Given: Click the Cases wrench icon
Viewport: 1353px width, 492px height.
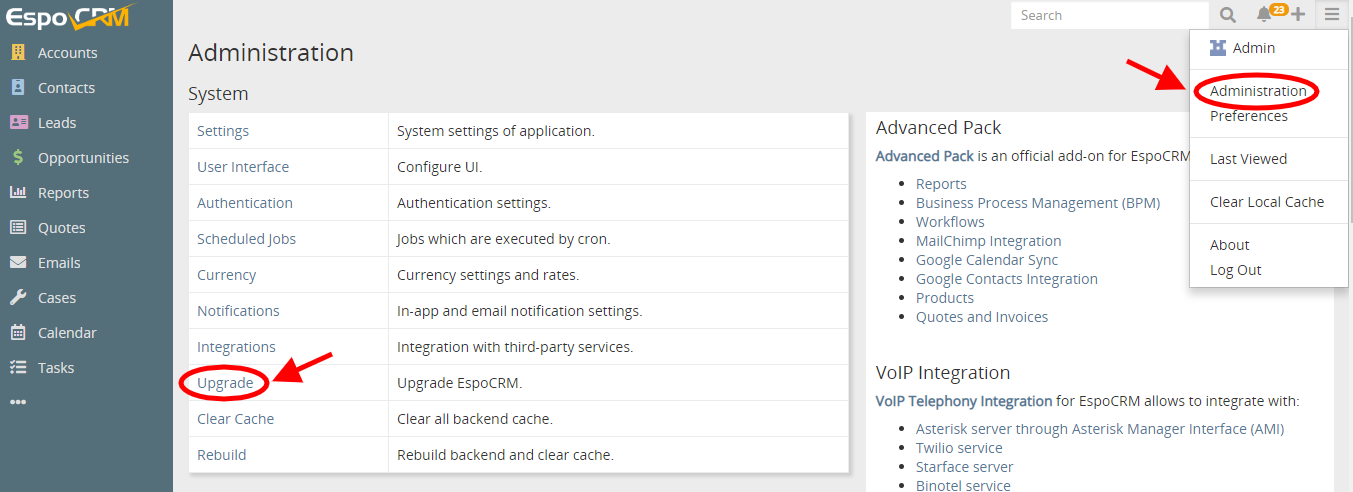Looking at the screenshot, I should [x=18, y=298].
